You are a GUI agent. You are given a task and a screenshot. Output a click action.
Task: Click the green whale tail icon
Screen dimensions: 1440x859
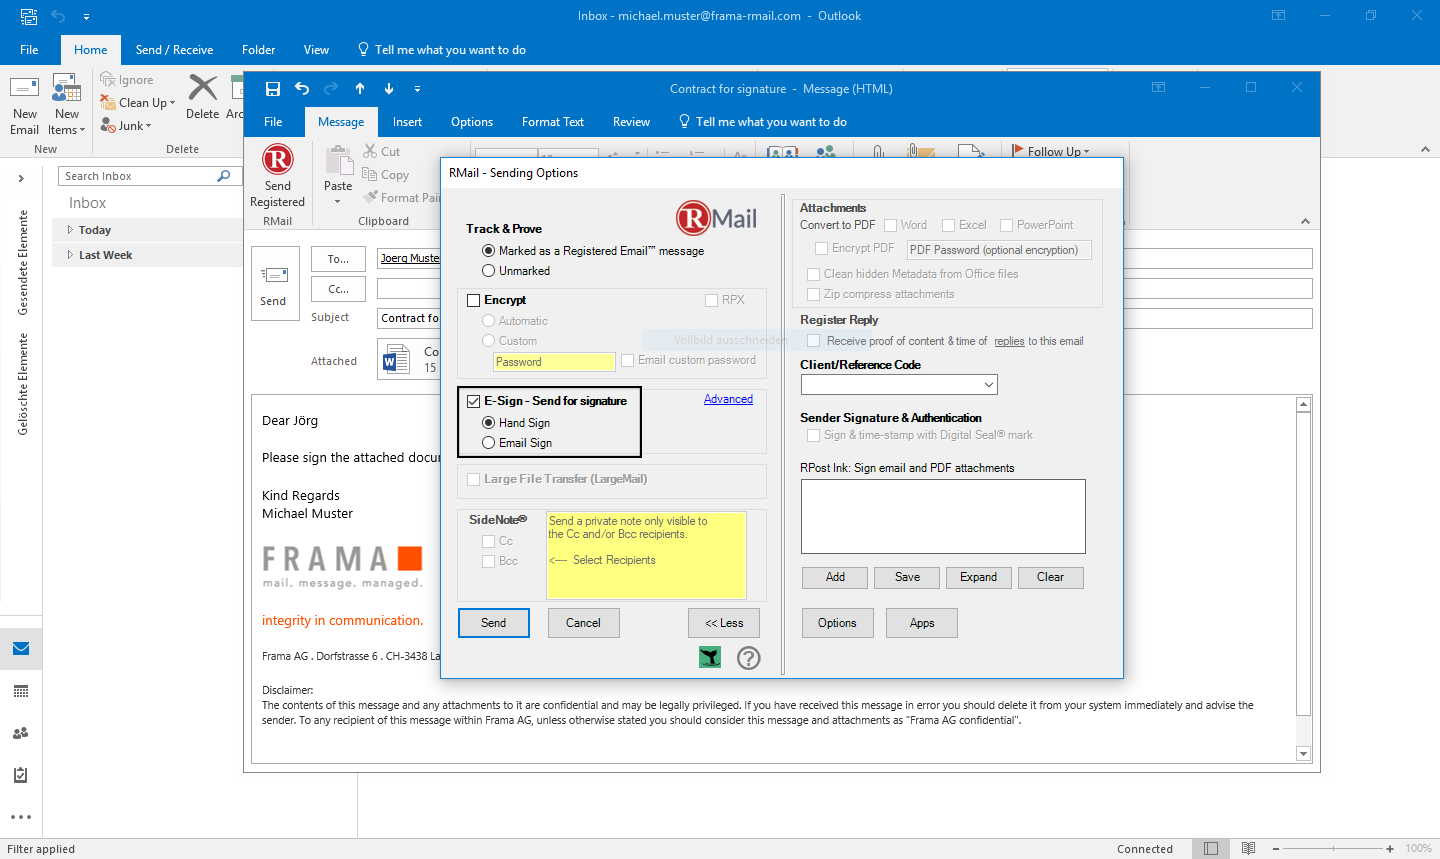[x=710, y=657]
